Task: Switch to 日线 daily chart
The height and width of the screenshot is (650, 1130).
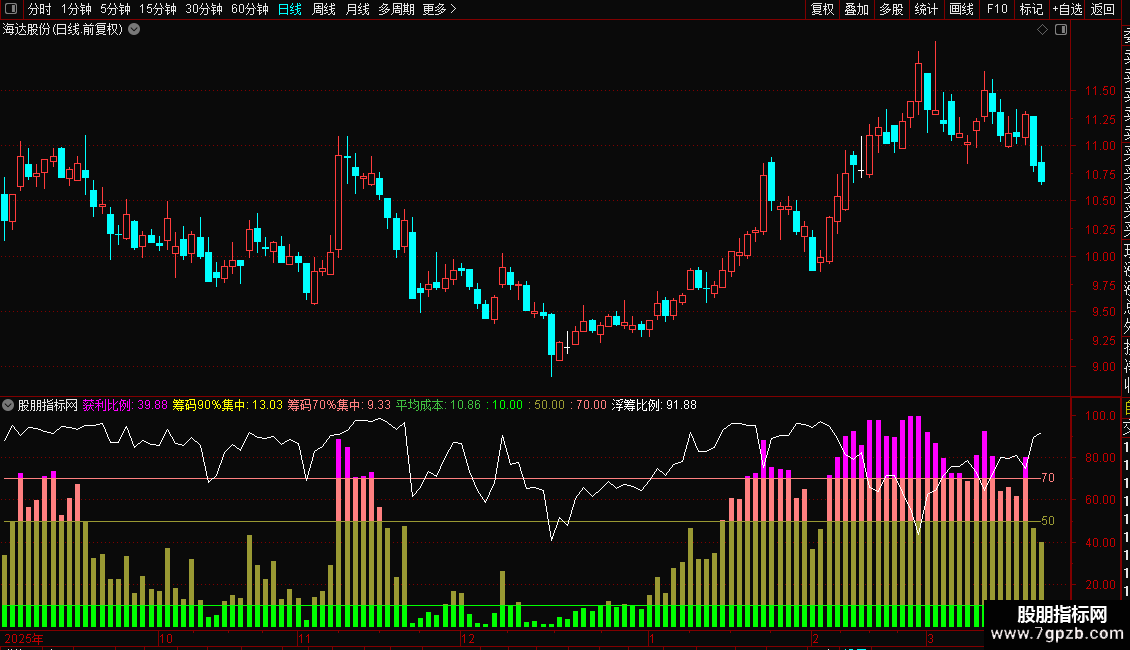Action: [x=290, y=9]
